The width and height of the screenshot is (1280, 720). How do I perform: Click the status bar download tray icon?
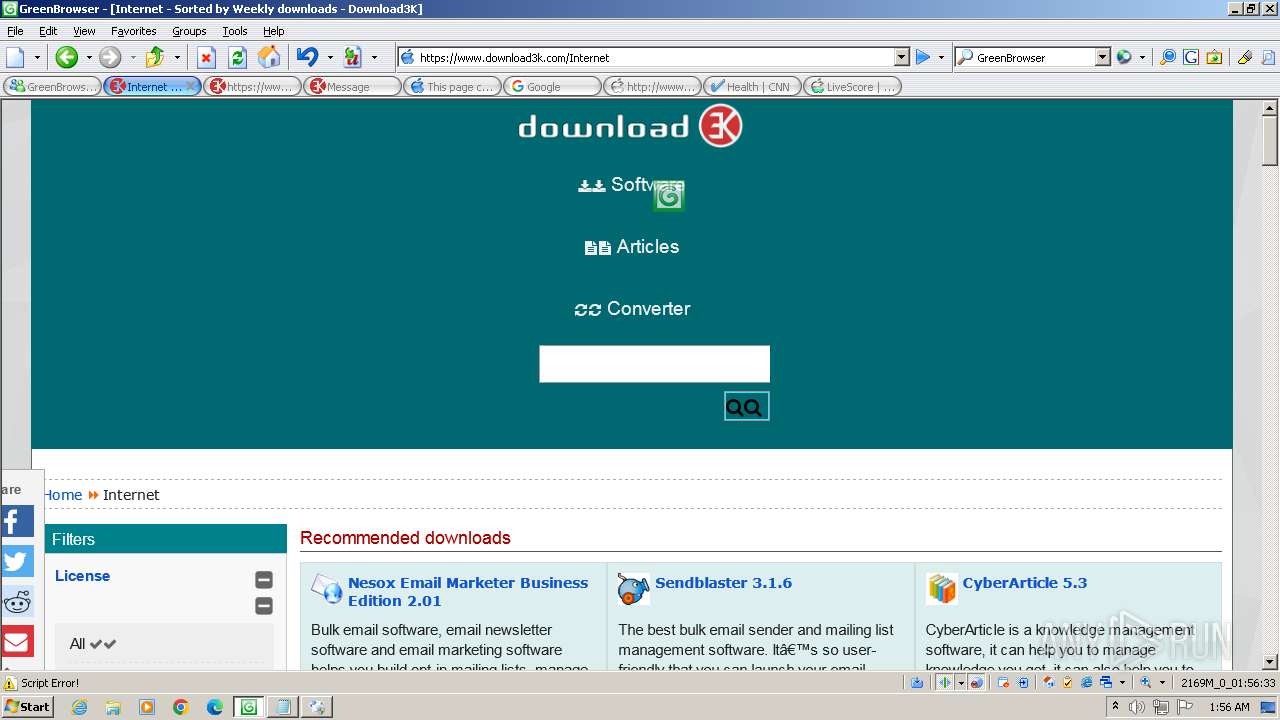[x=917, y=683]
